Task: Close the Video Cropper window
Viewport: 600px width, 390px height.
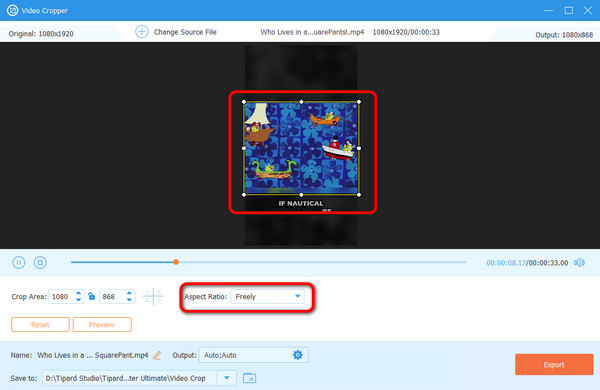Action: [x=588, y=10]
